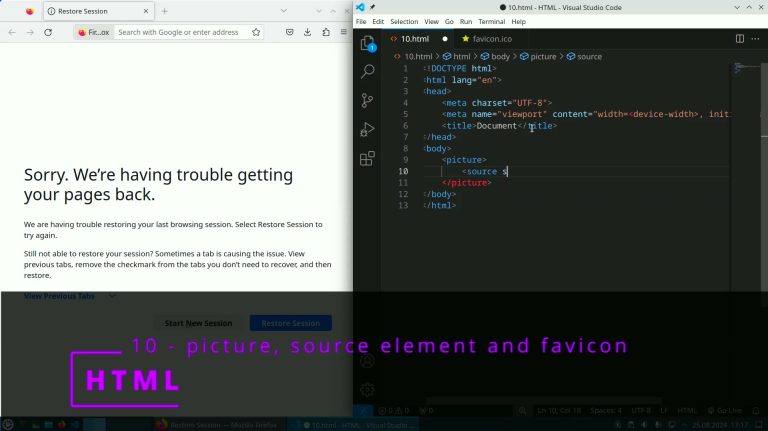This screenshot has height=431, width=768.
Task: Click the title Document line in code
Action: pyautogui.click(x=499, y=126)
